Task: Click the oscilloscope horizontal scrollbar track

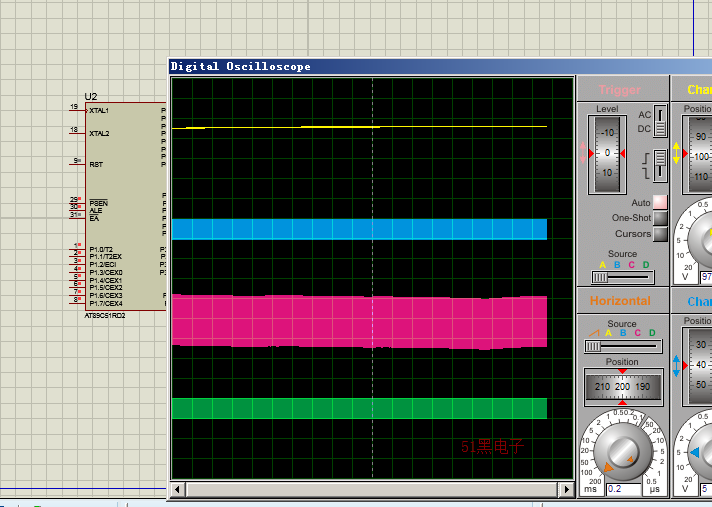Action: point(372,489)
